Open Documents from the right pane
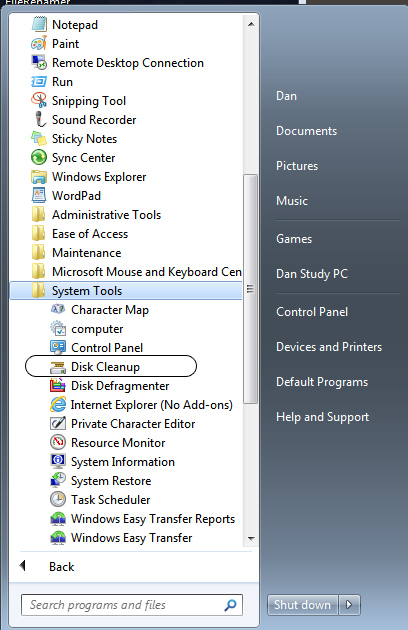Image resolution: width=408 pixels, height=630 pixels. point(306,131)
